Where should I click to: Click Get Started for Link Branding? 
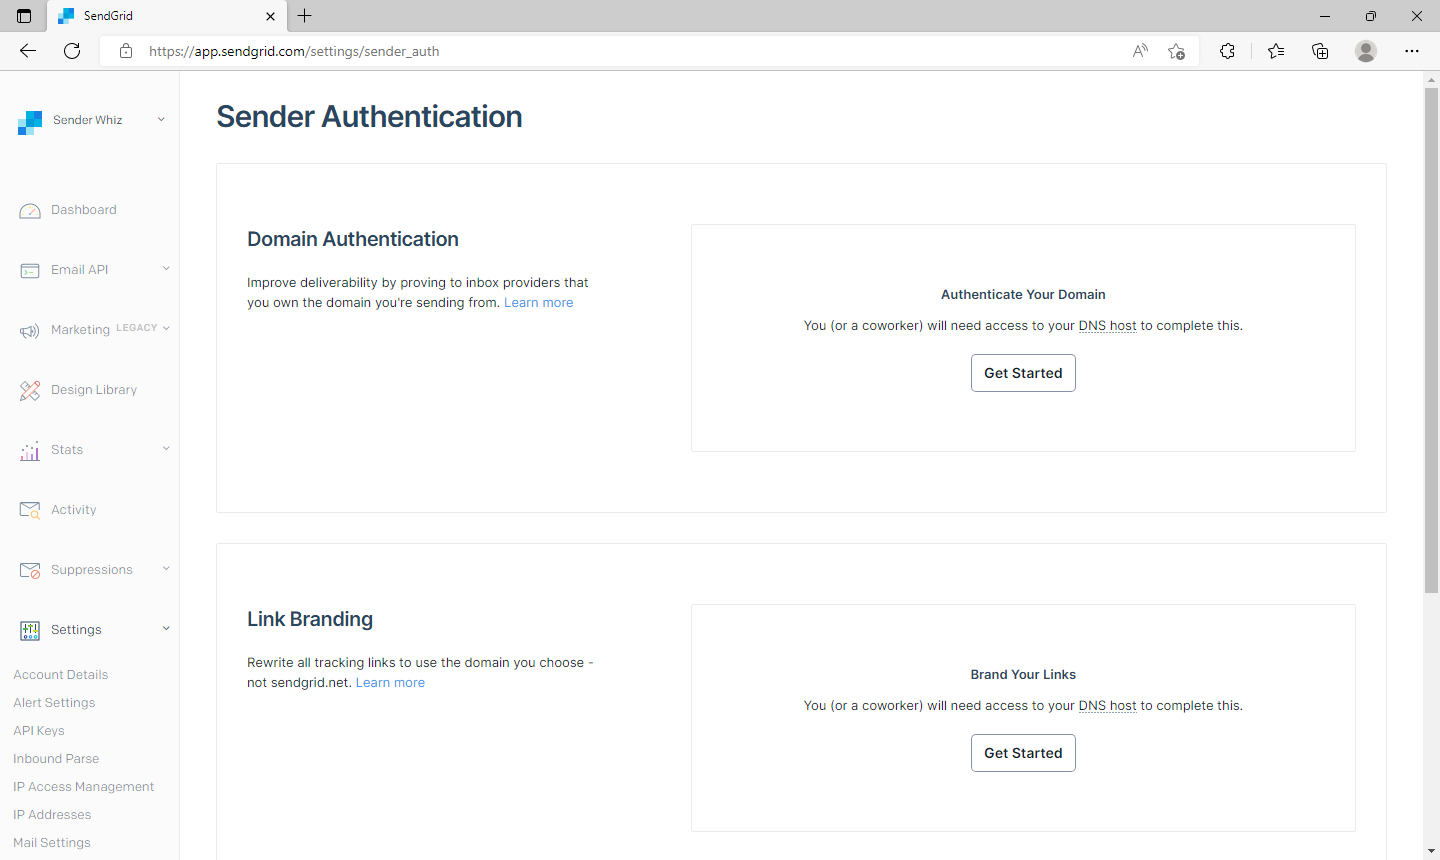(x=1023, y=753)
